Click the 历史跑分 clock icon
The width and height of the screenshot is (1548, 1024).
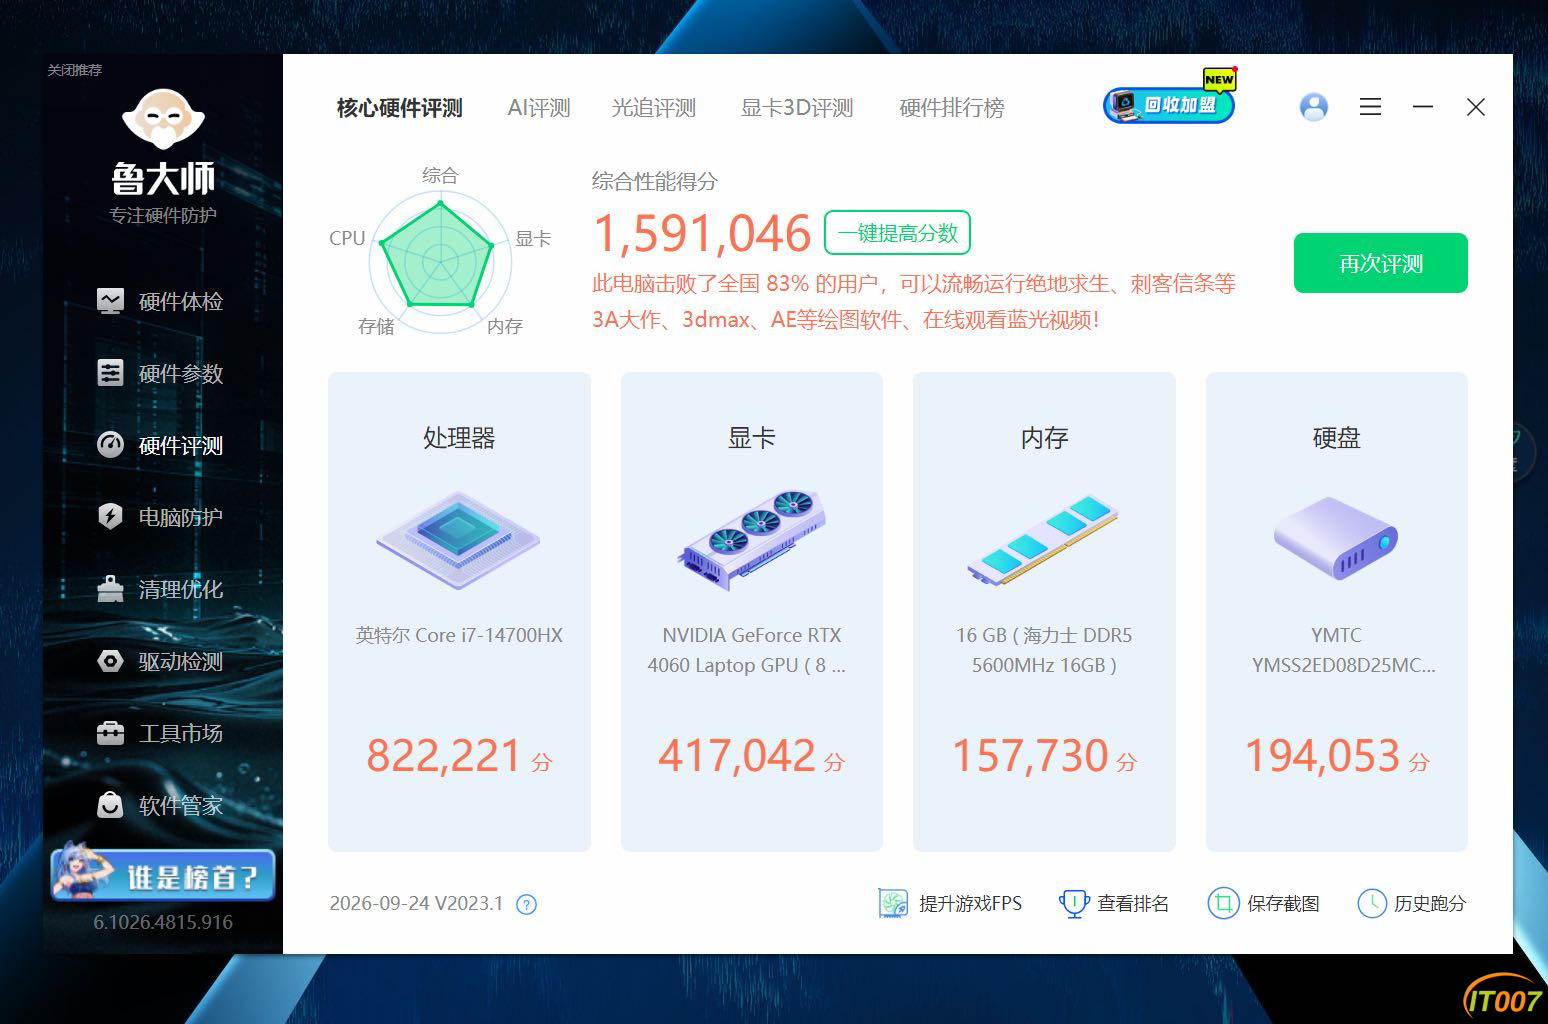click(1372, 903)
